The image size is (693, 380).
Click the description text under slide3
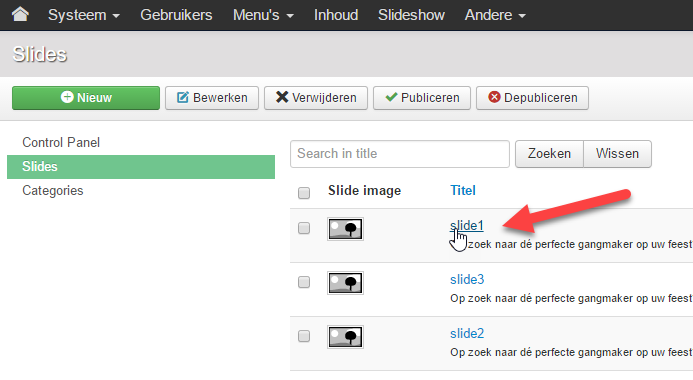point(571,298)
